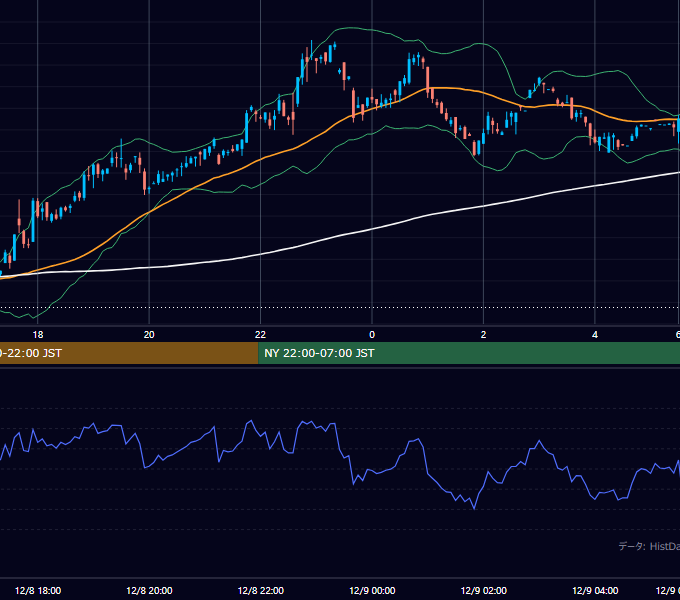Click the 12/9 02:00 date label
680x600 pixels.
coord(484,591)
